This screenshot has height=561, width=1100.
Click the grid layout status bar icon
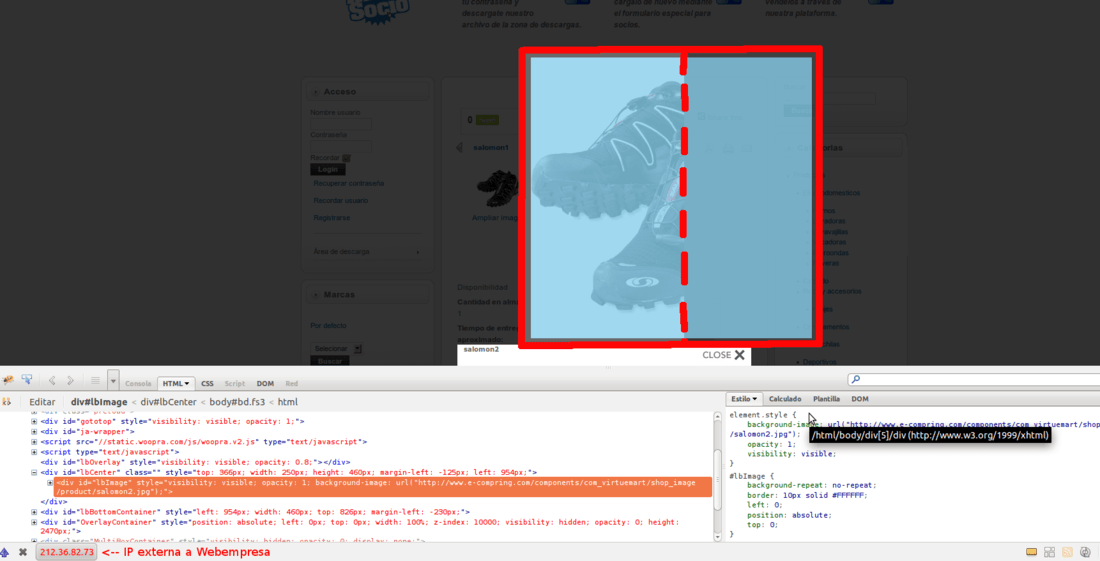[1049, 553]
